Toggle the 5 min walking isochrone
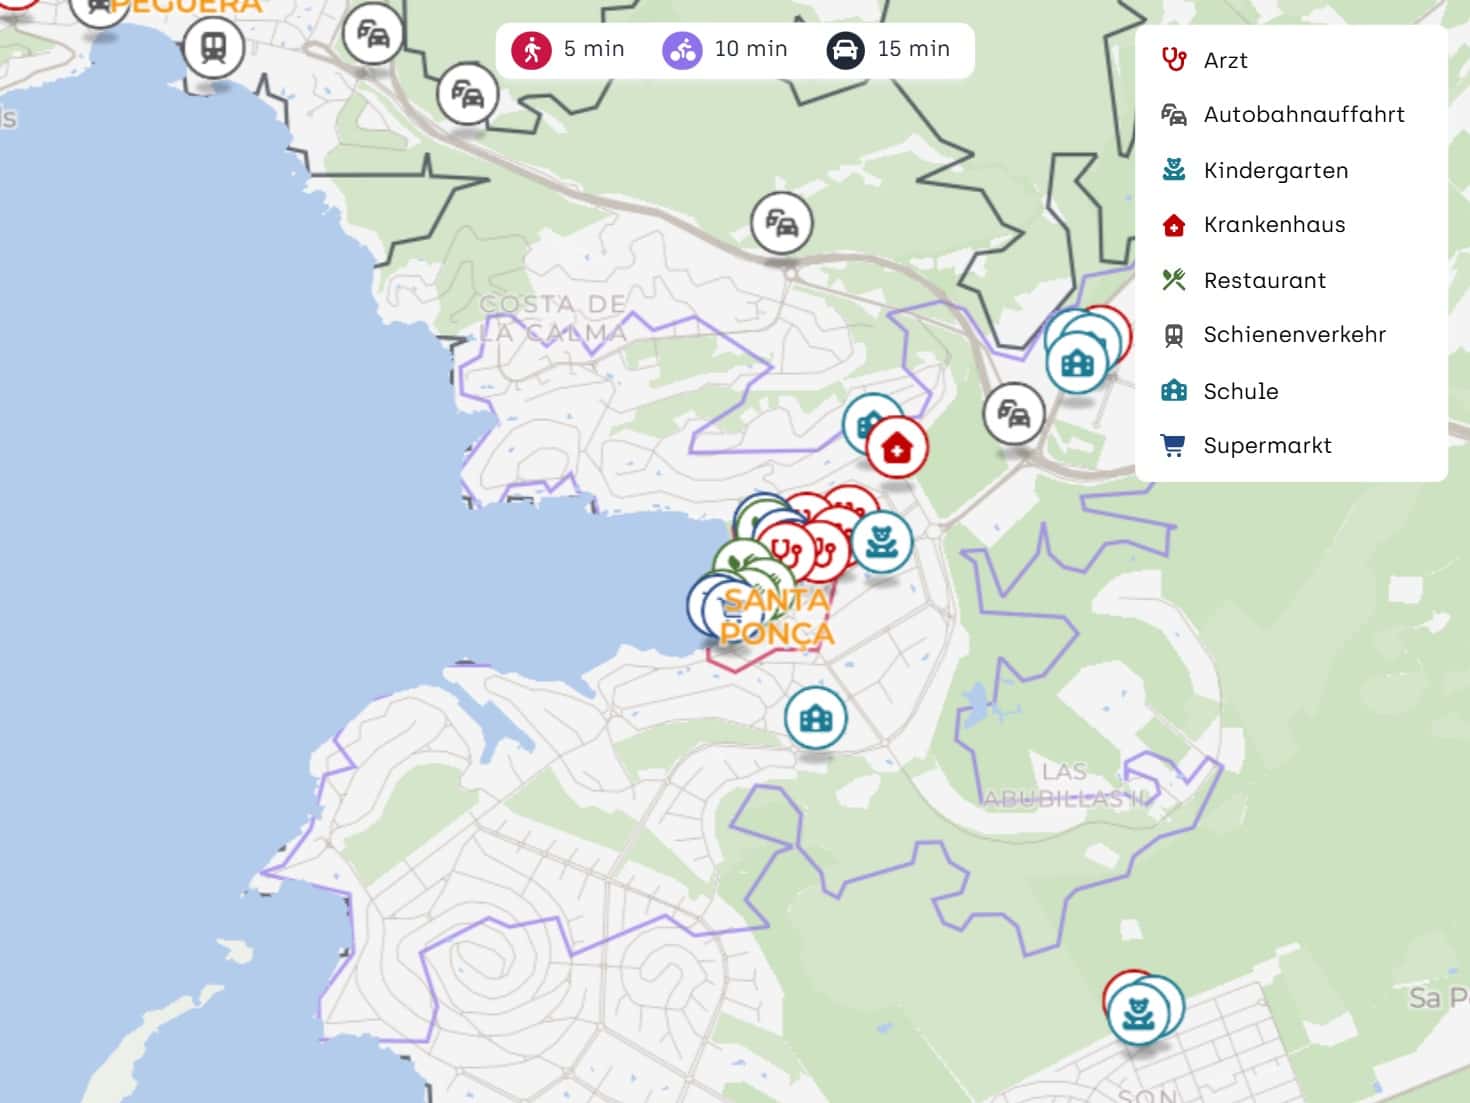This screenshot has height=1103, width=1470. [x=568, y=49]
